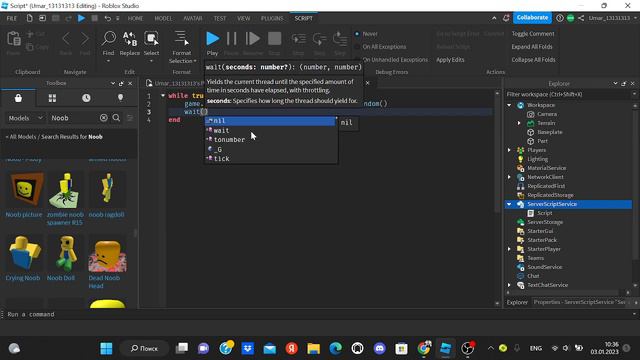Click Apply Edits
The height and width of the screenshot is (360, 640).
coord(450,60)
